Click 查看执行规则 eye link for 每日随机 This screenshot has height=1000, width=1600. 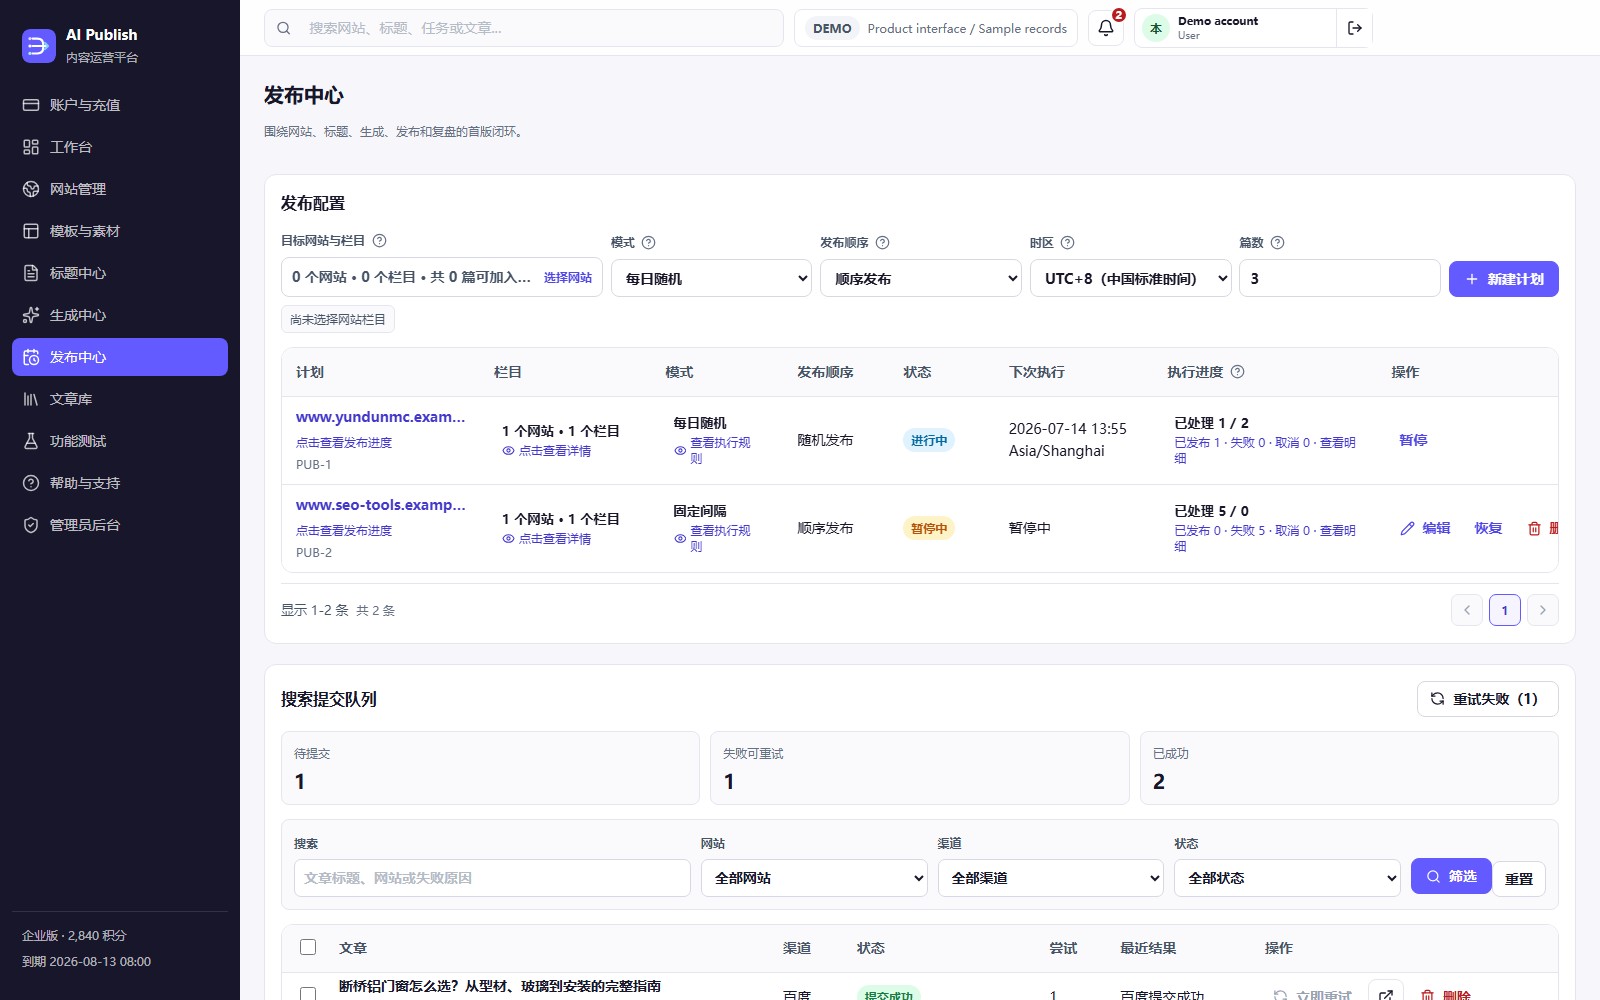pyautogui.click(x=713, y=450)
